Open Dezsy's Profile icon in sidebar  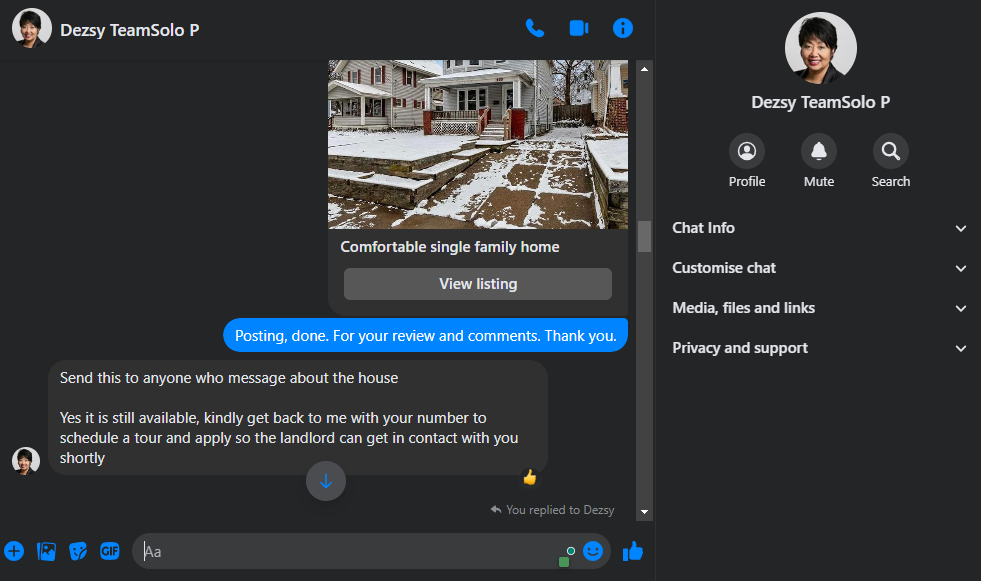coord(746,151)
